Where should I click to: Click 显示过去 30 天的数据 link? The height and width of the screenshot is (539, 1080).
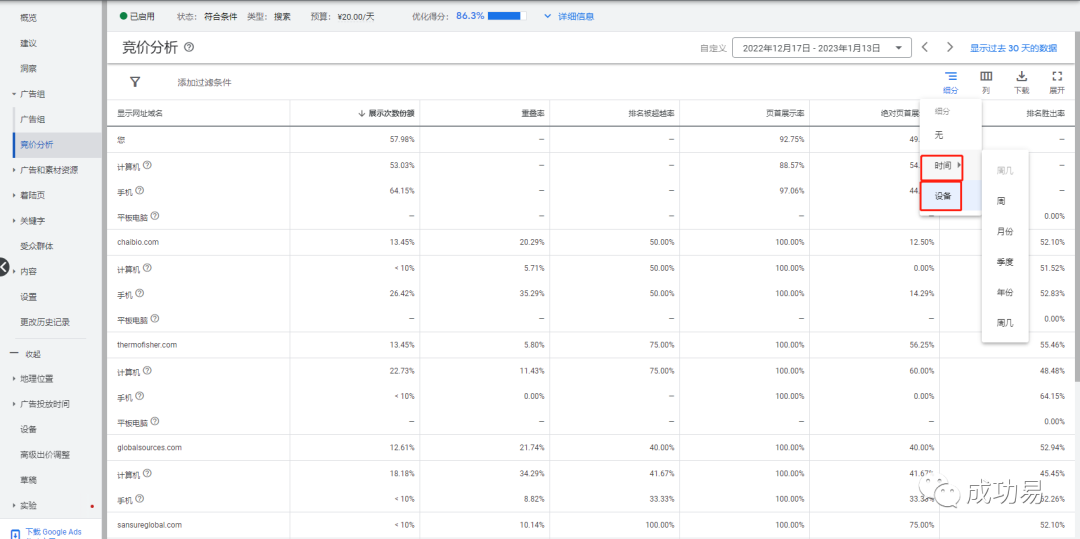tap(1013, 47)
